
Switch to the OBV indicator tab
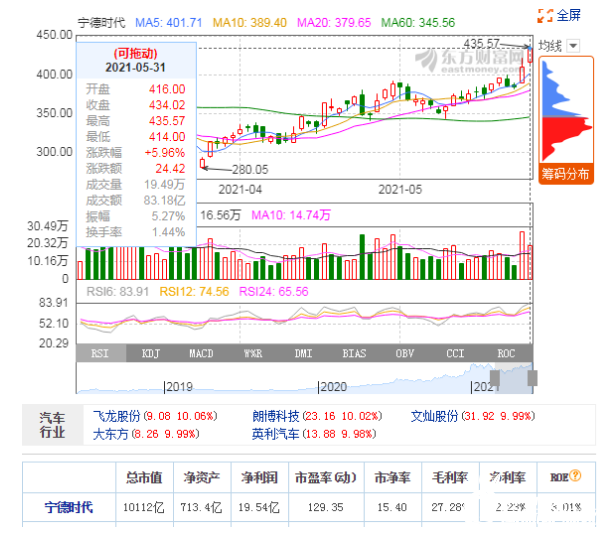[x=405, y=353]
